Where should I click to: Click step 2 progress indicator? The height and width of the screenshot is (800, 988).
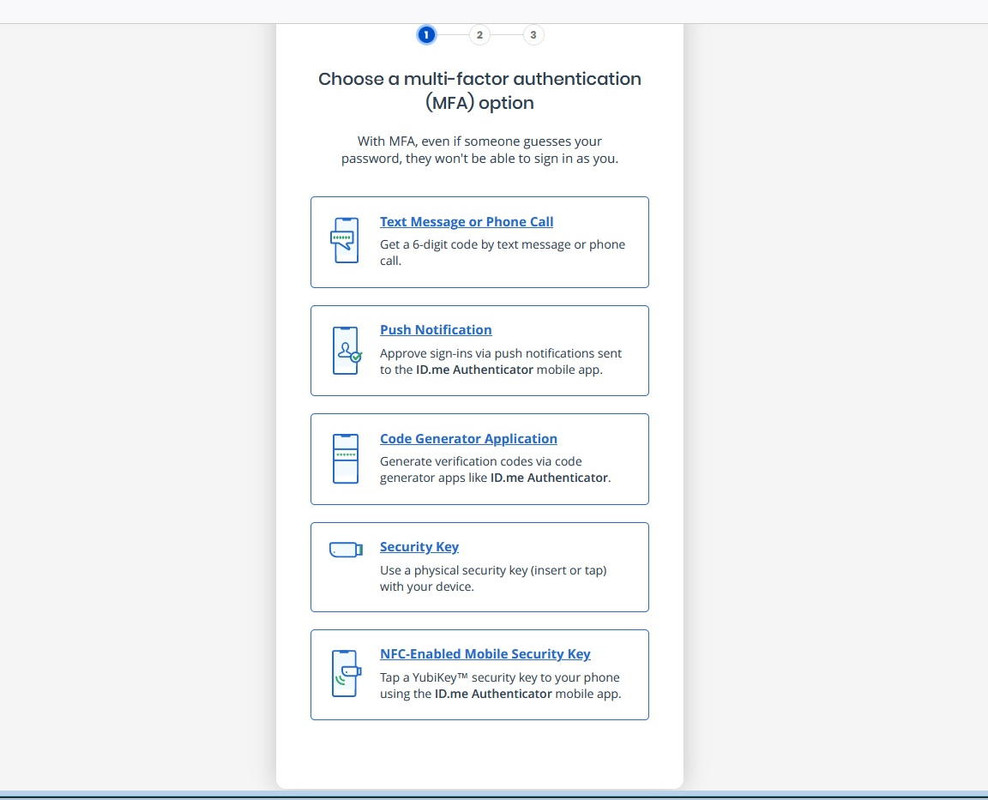pos(480,35)
